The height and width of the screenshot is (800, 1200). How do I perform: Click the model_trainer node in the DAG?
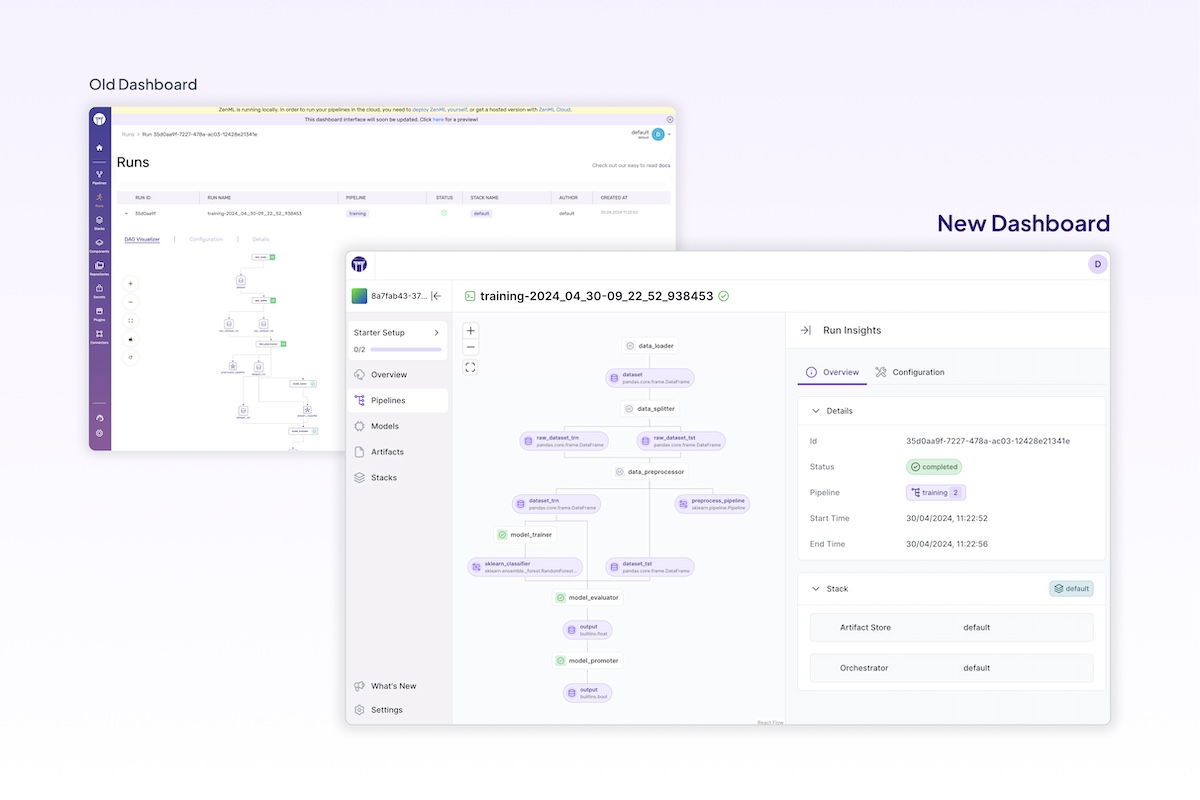527,534
